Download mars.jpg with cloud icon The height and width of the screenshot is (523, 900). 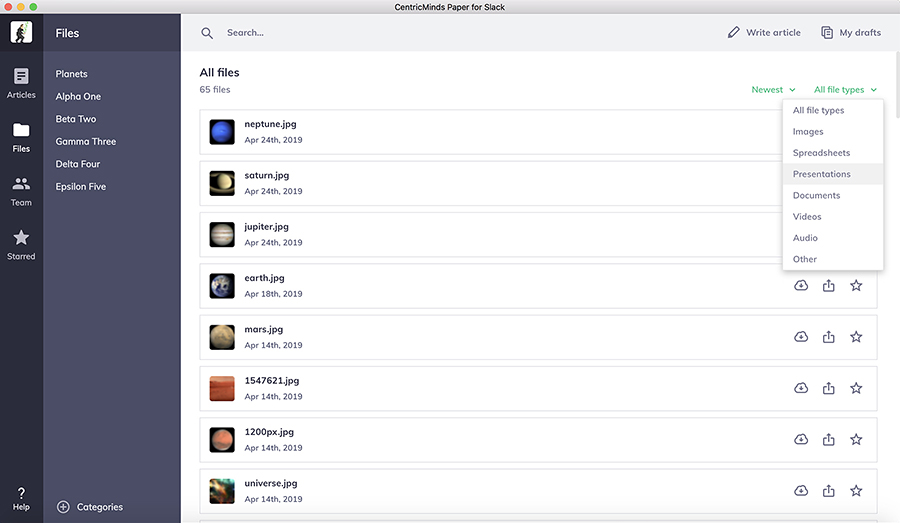801,337
